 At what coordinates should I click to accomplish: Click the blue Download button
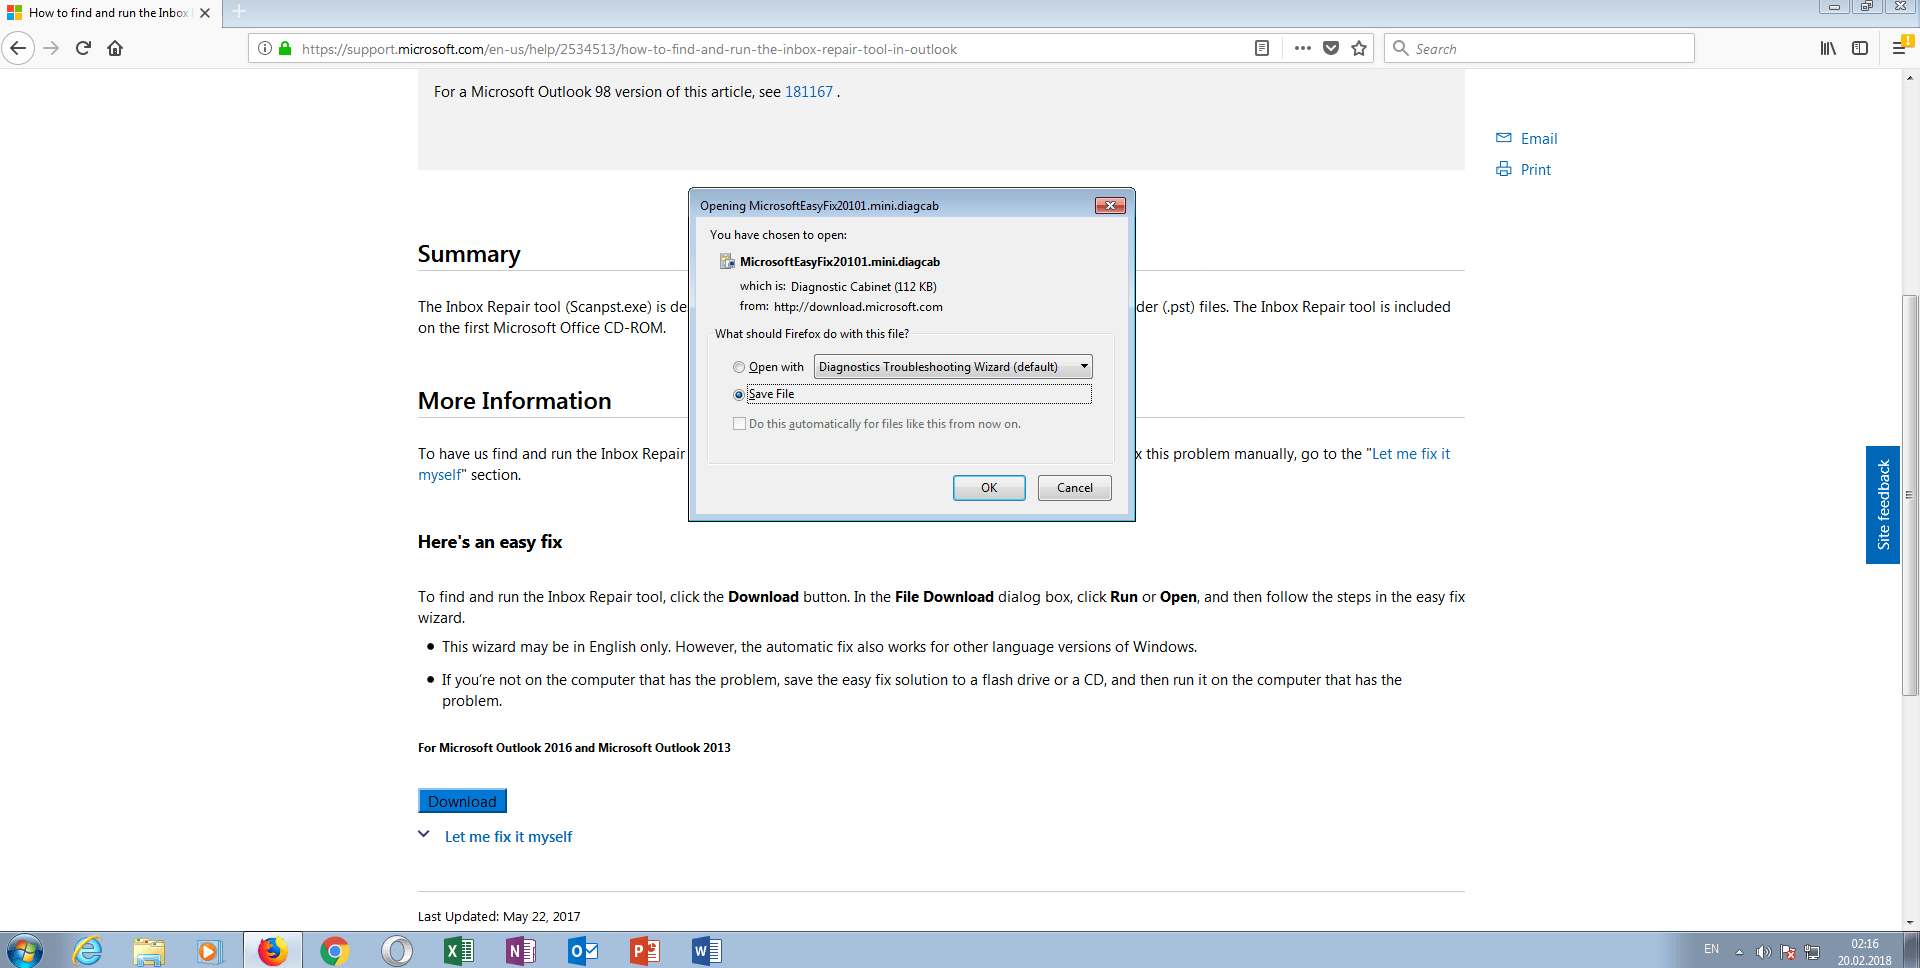point(462,801)
